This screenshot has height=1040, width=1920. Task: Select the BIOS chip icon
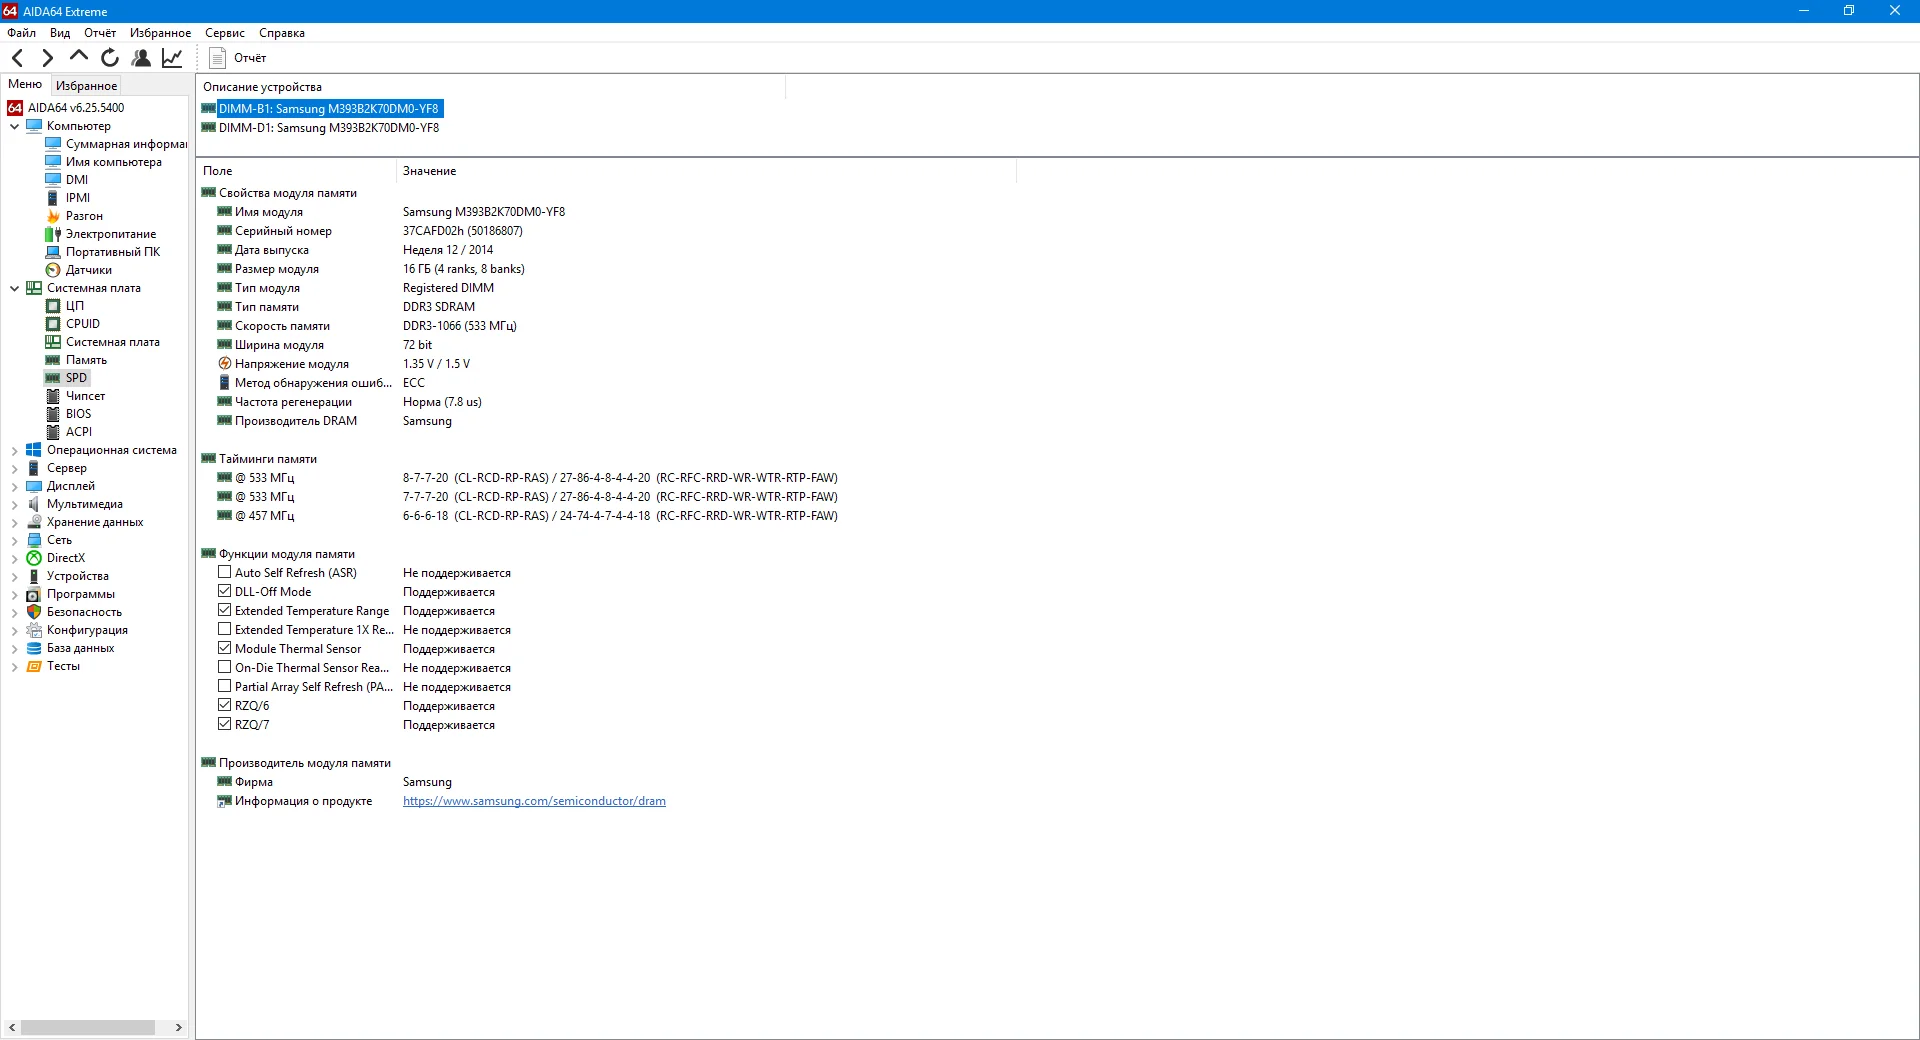[53, 414]
